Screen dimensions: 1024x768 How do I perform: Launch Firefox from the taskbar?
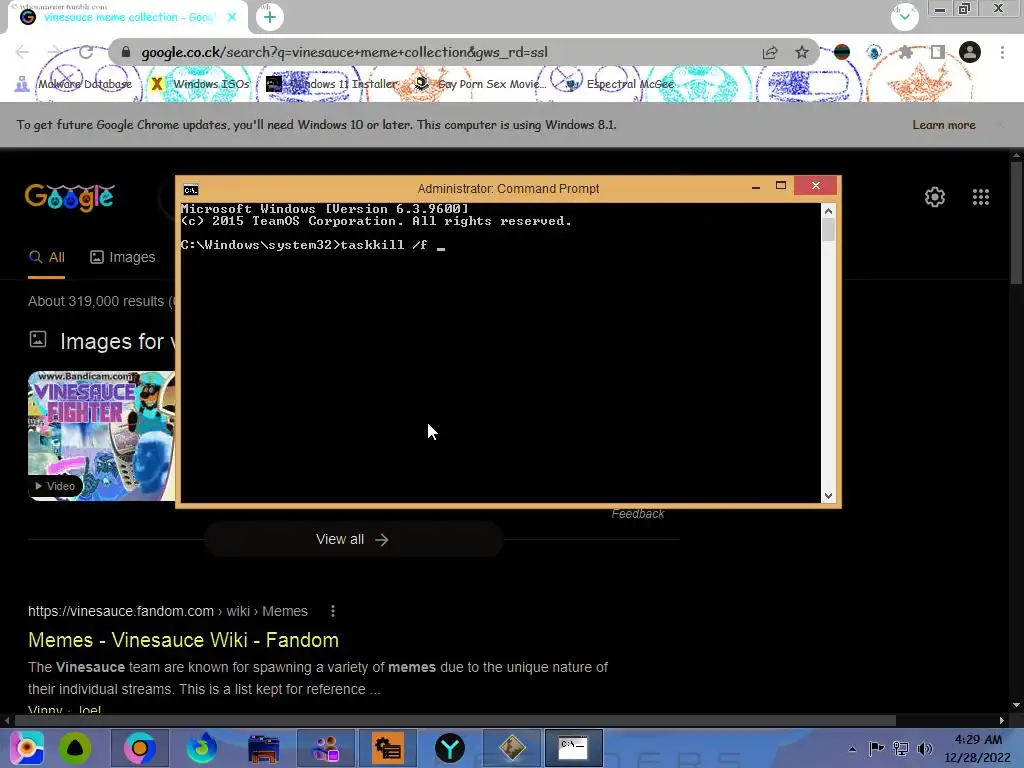click(x=201, y=748)
